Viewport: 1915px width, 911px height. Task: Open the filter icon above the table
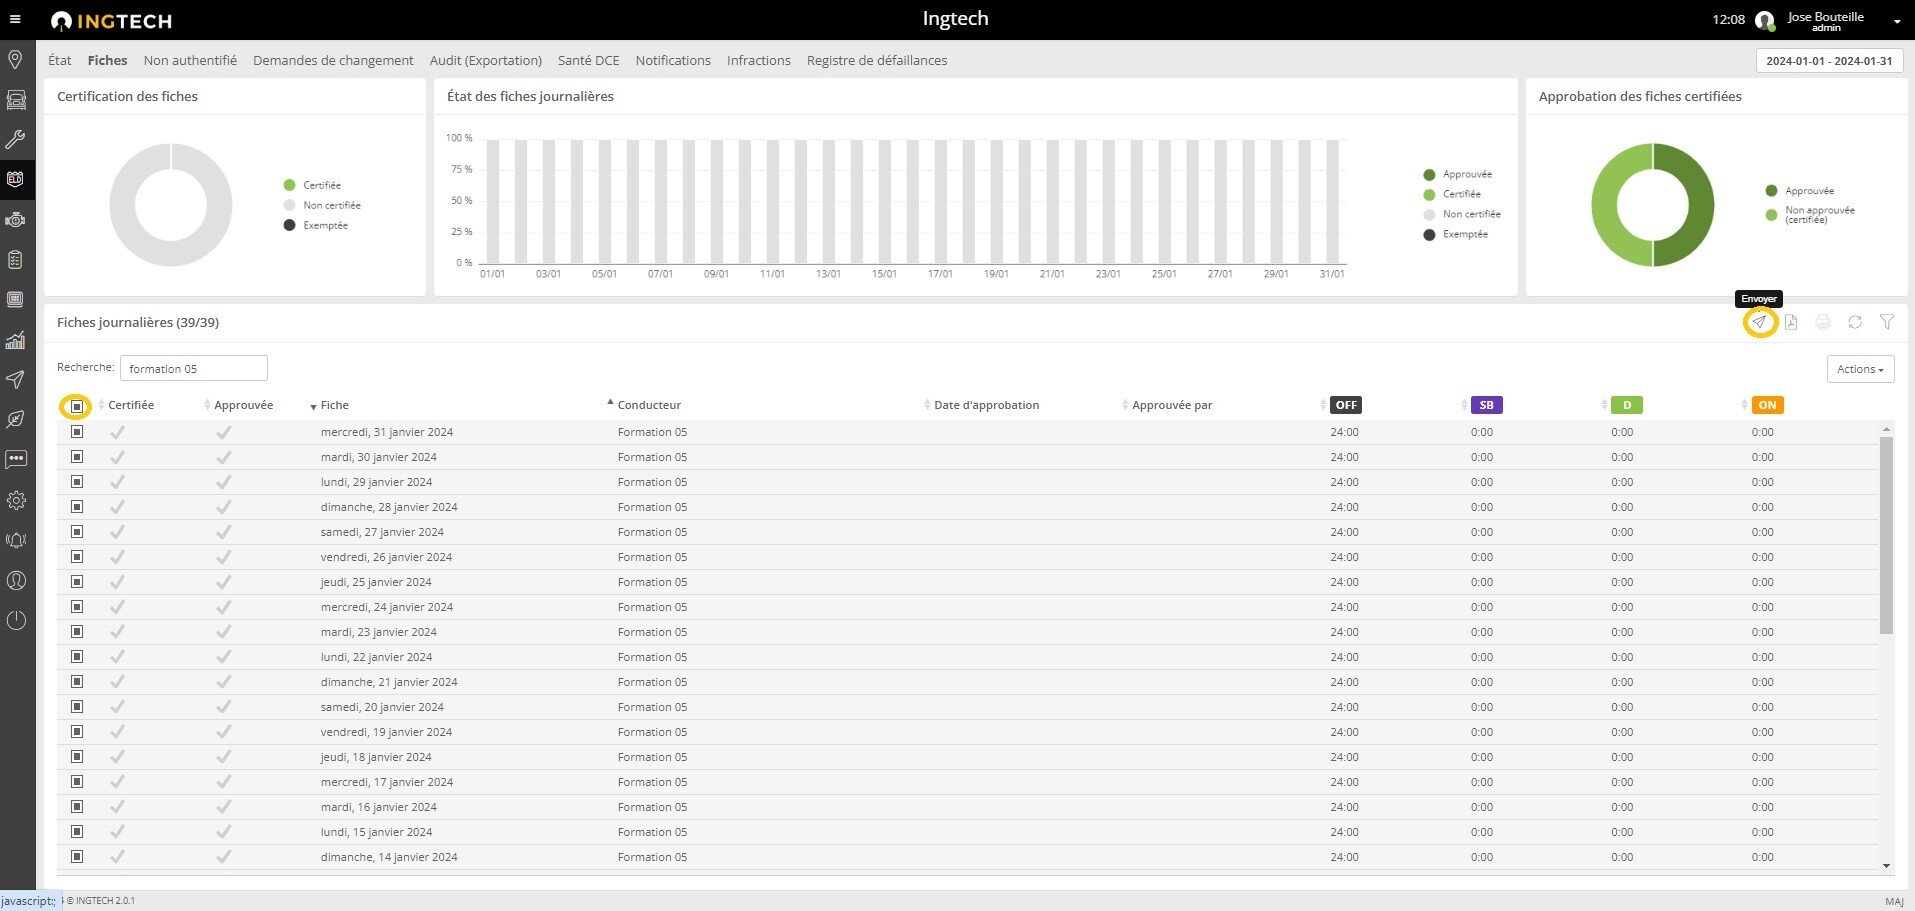1887,322
